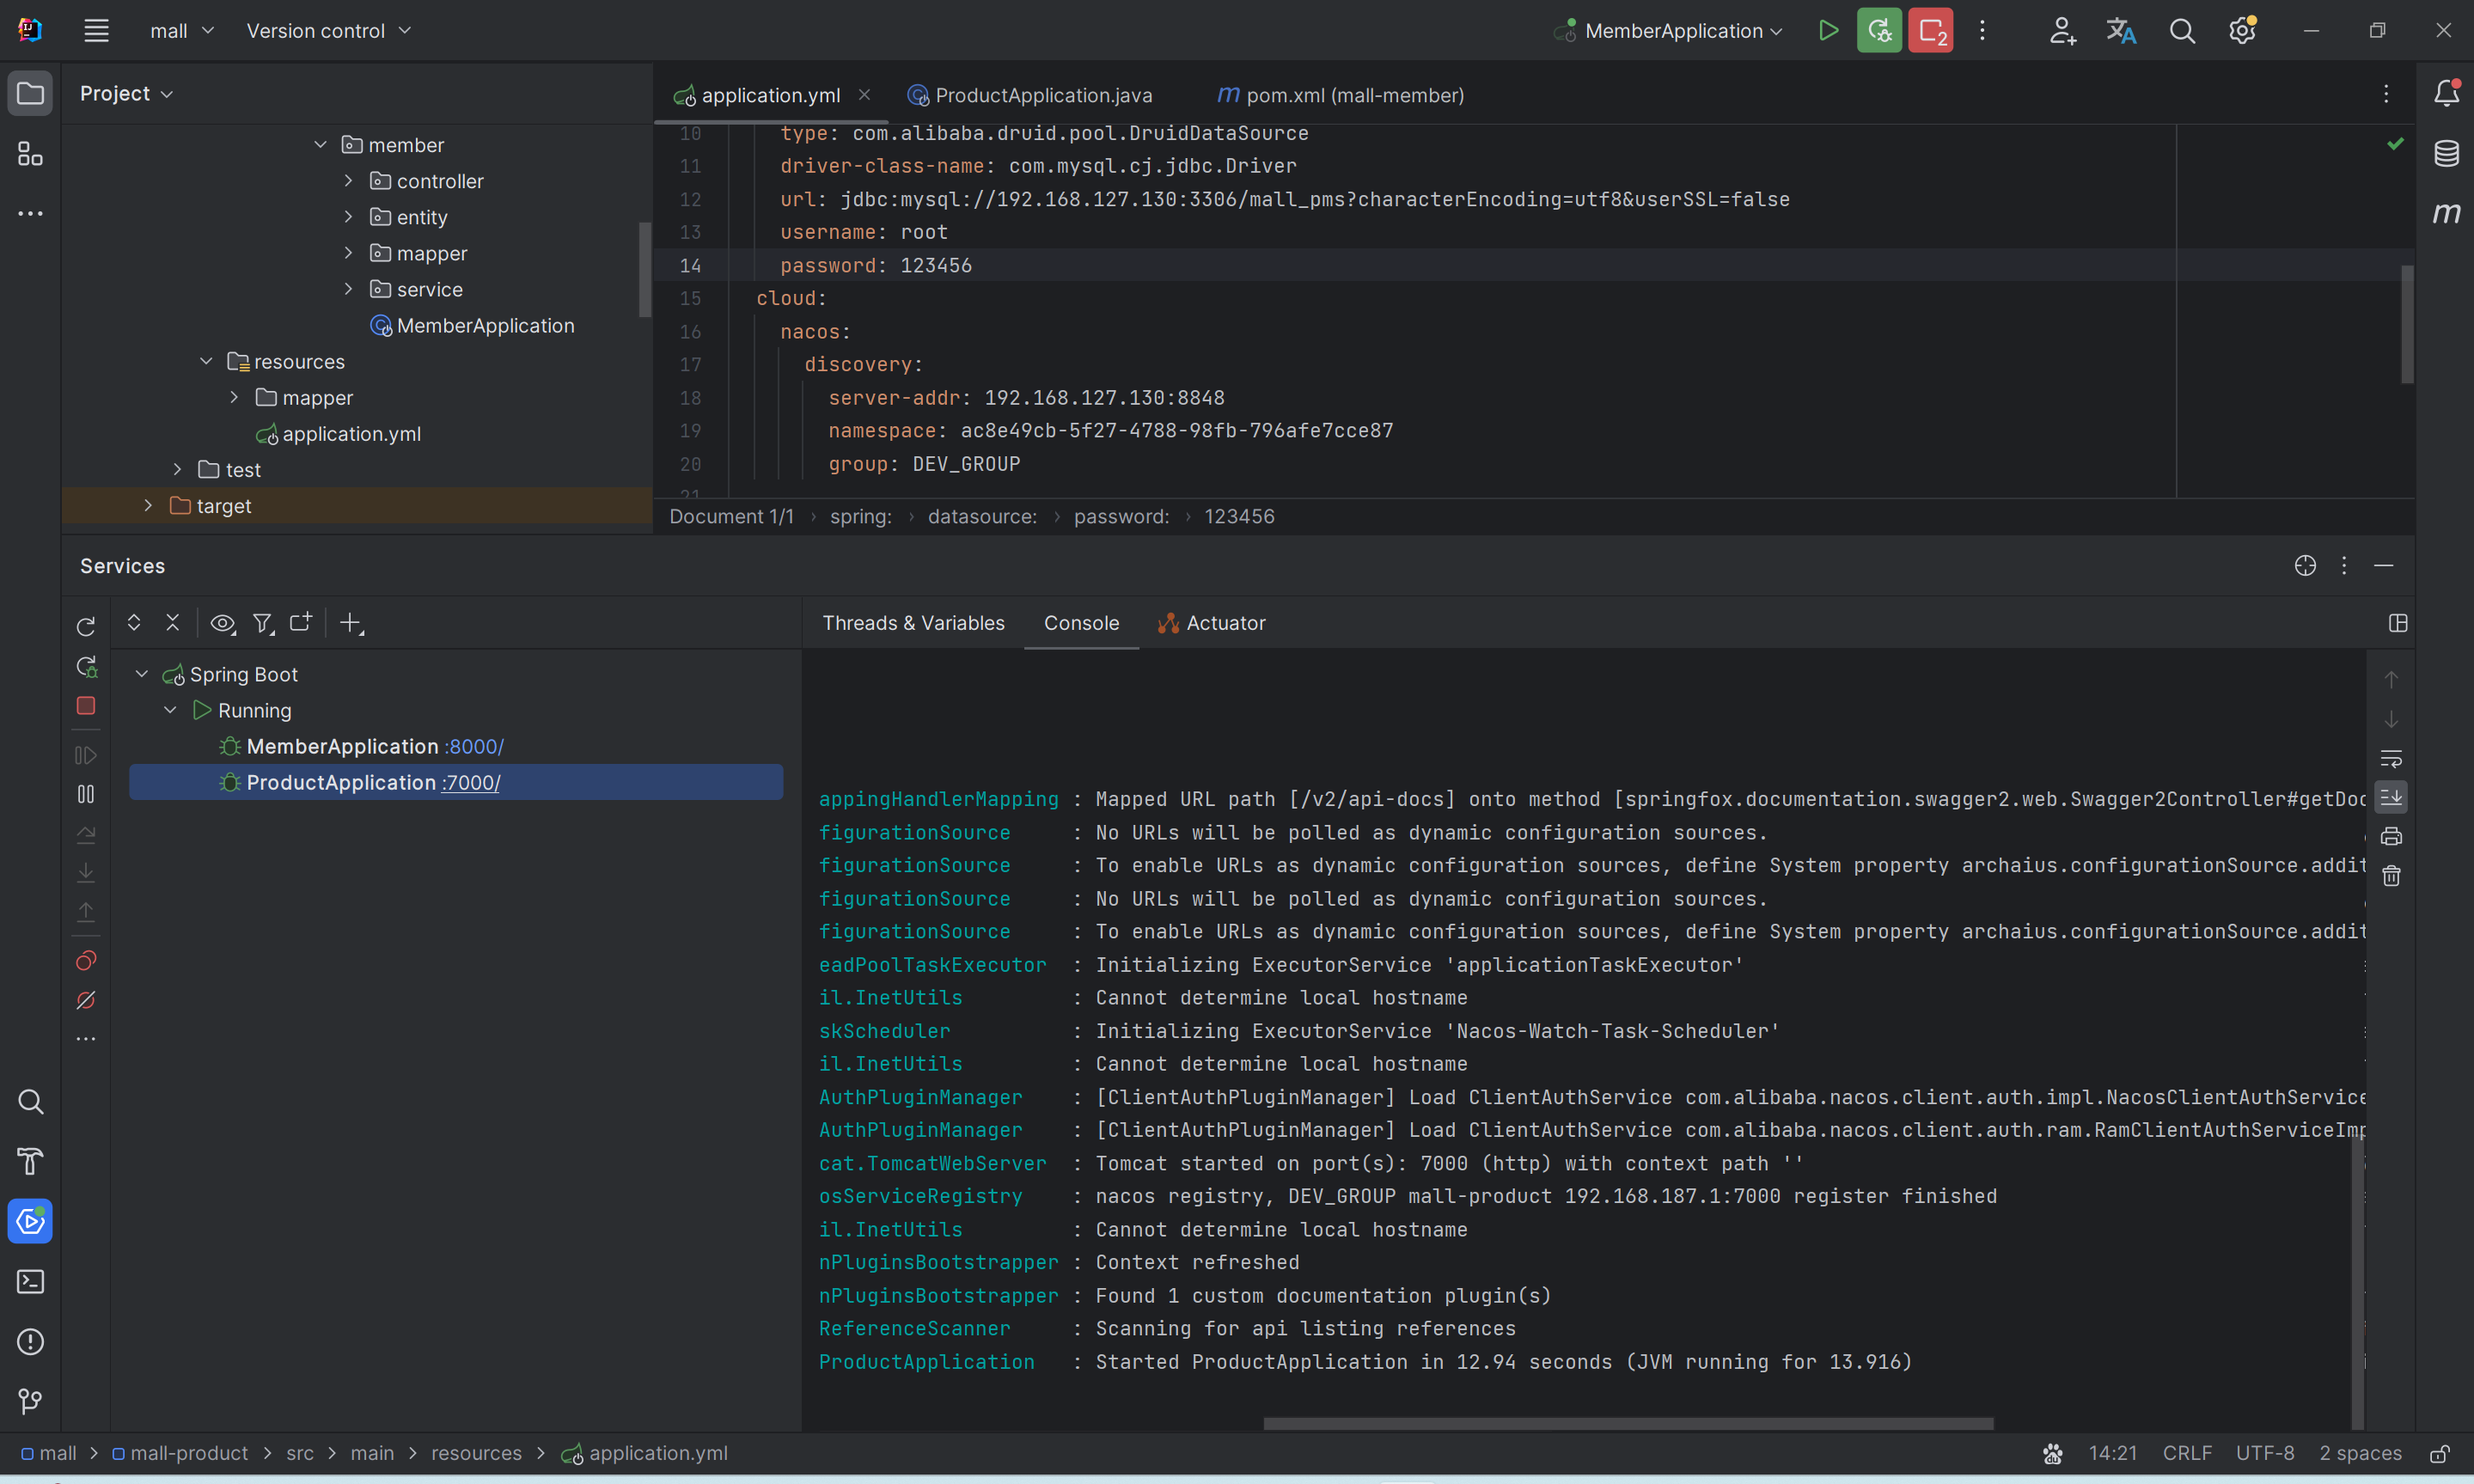Toggle soft-wrap in the console
The height and width of the screenshot is (1484, 2474).
pos(2391,758)
